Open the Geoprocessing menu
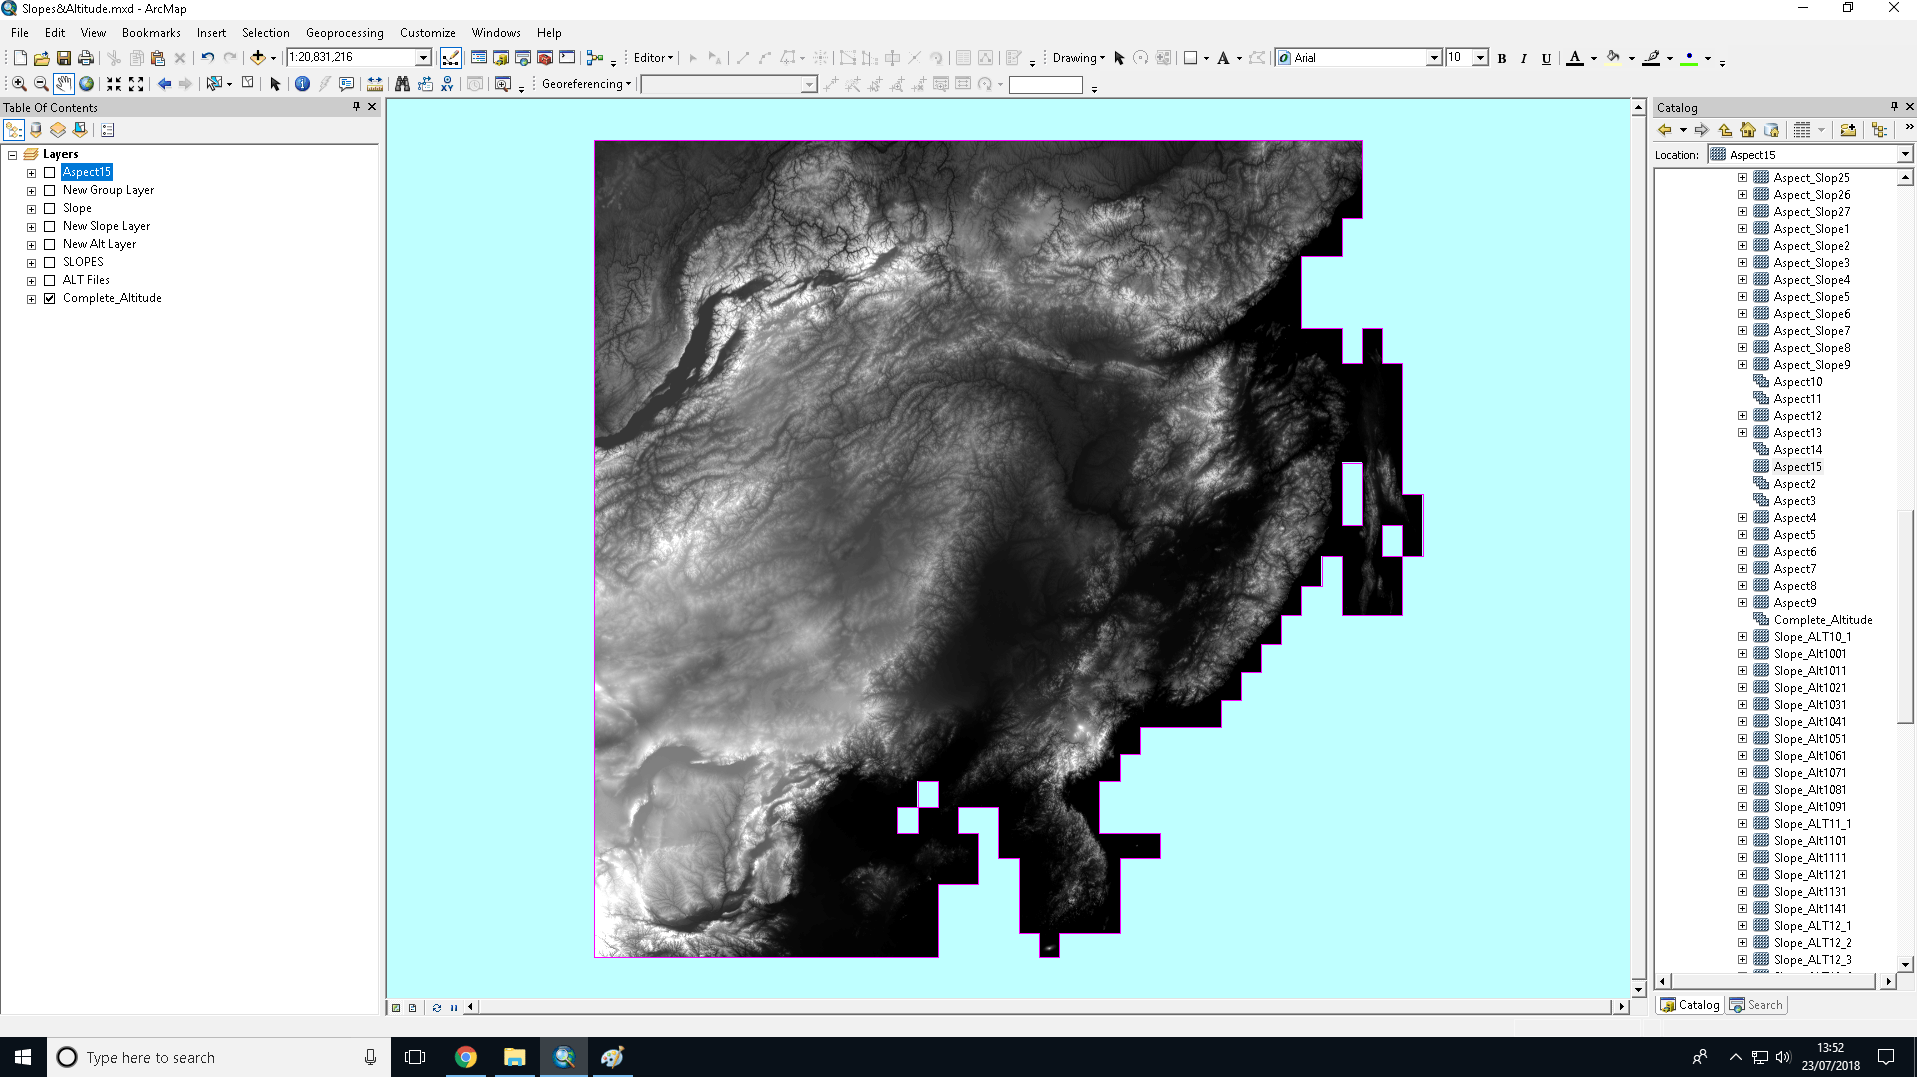The height and width of the screenshot is (1077, 1917). (x=345, y=32)
